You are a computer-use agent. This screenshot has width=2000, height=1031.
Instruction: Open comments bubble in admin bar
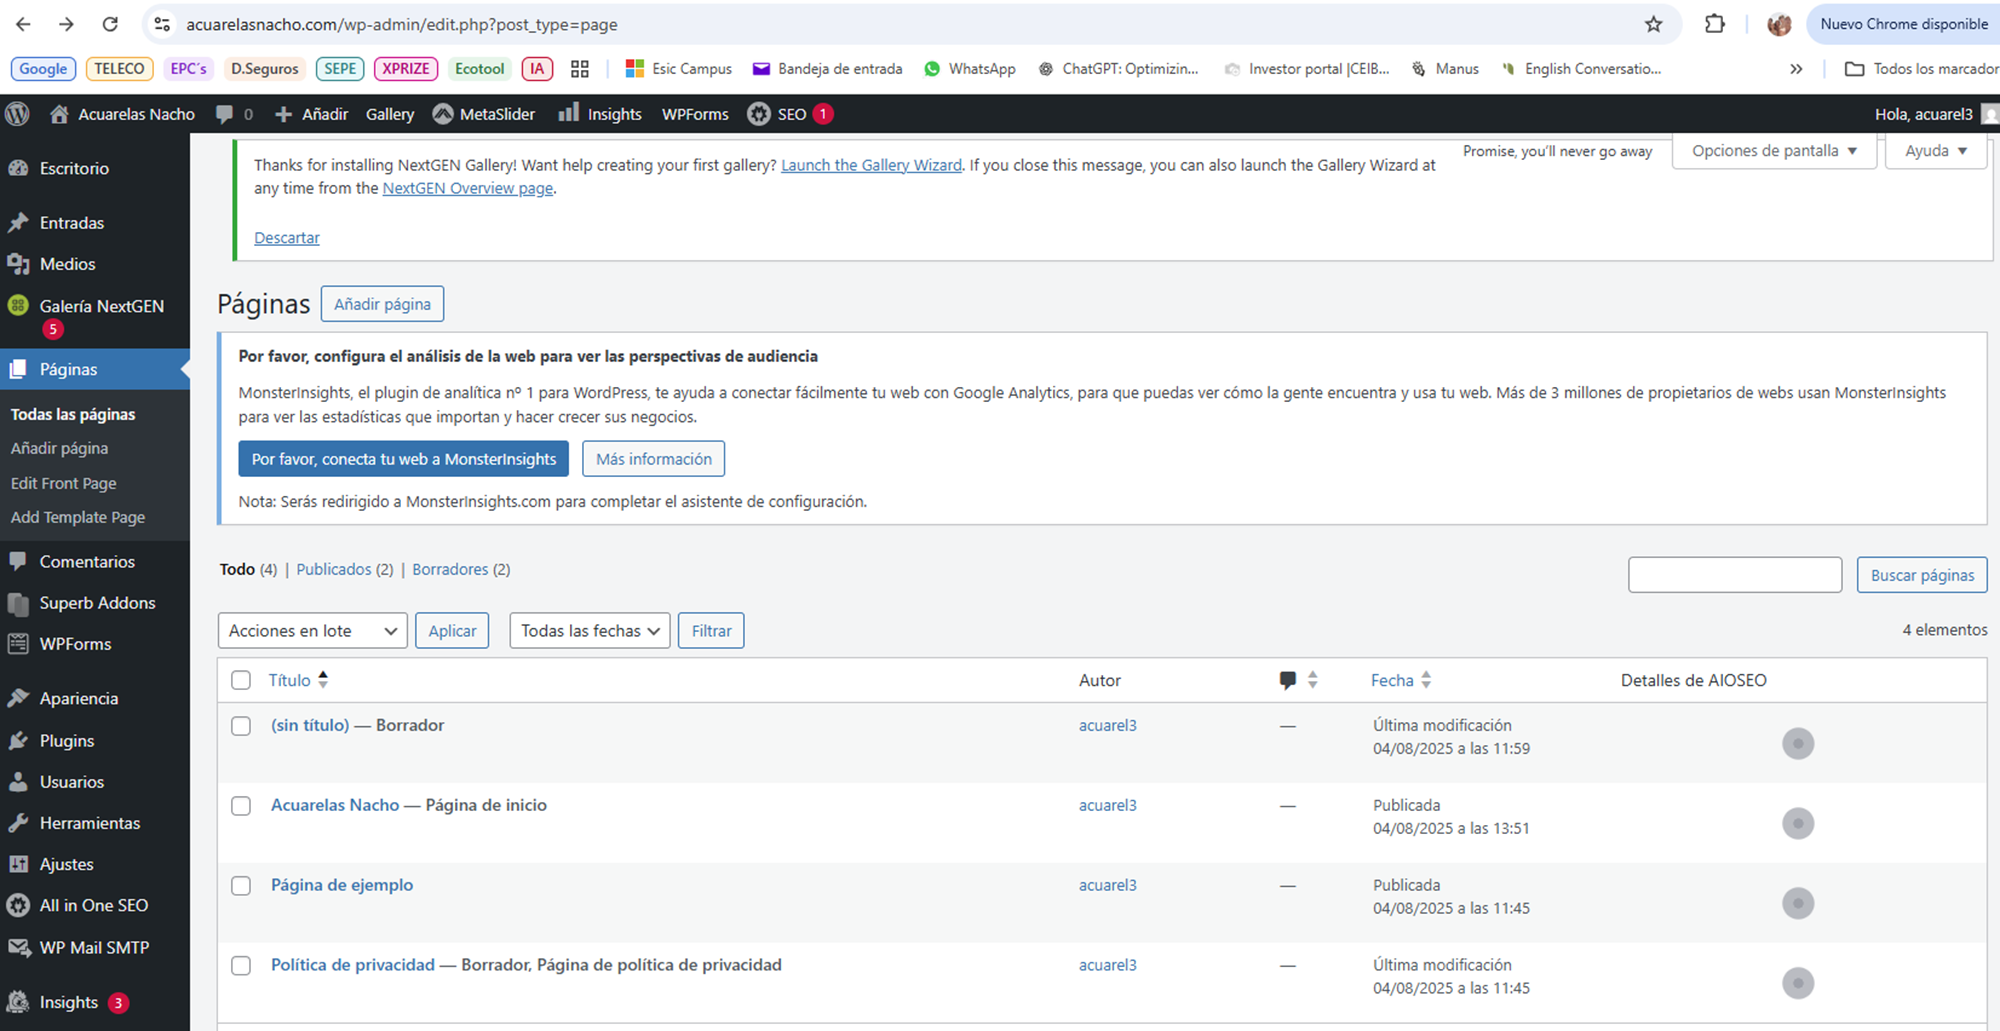225,114
